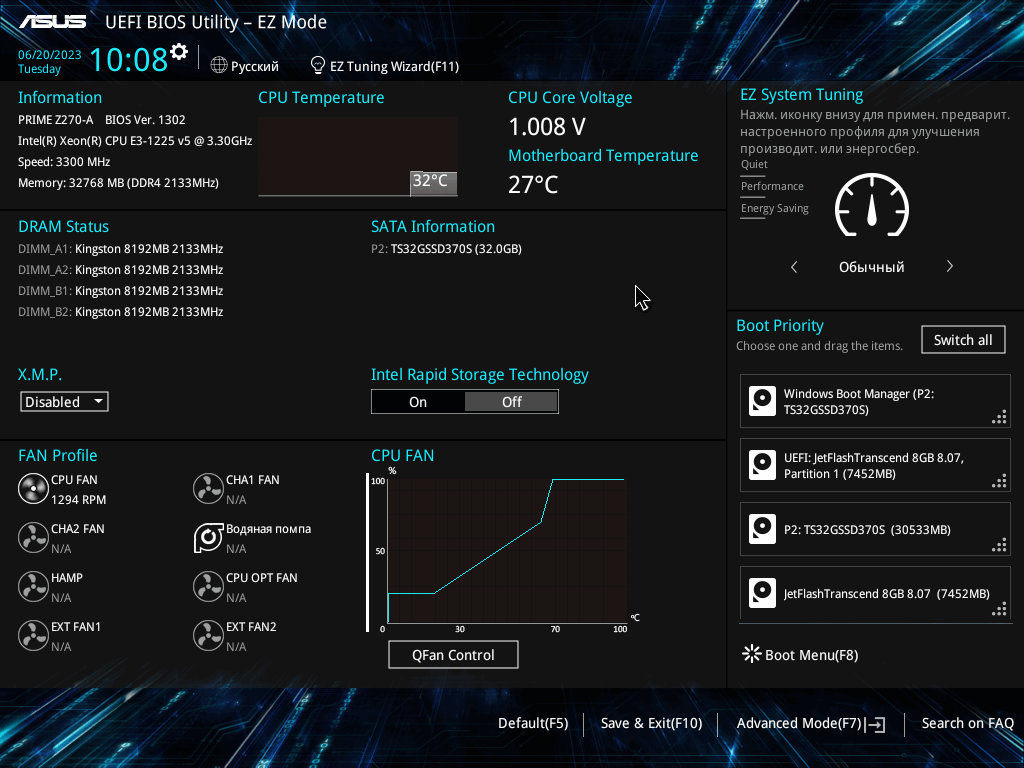Click DIMM_A2 Kingston 8192MB 2133MHz row

[x=121, y=270]
